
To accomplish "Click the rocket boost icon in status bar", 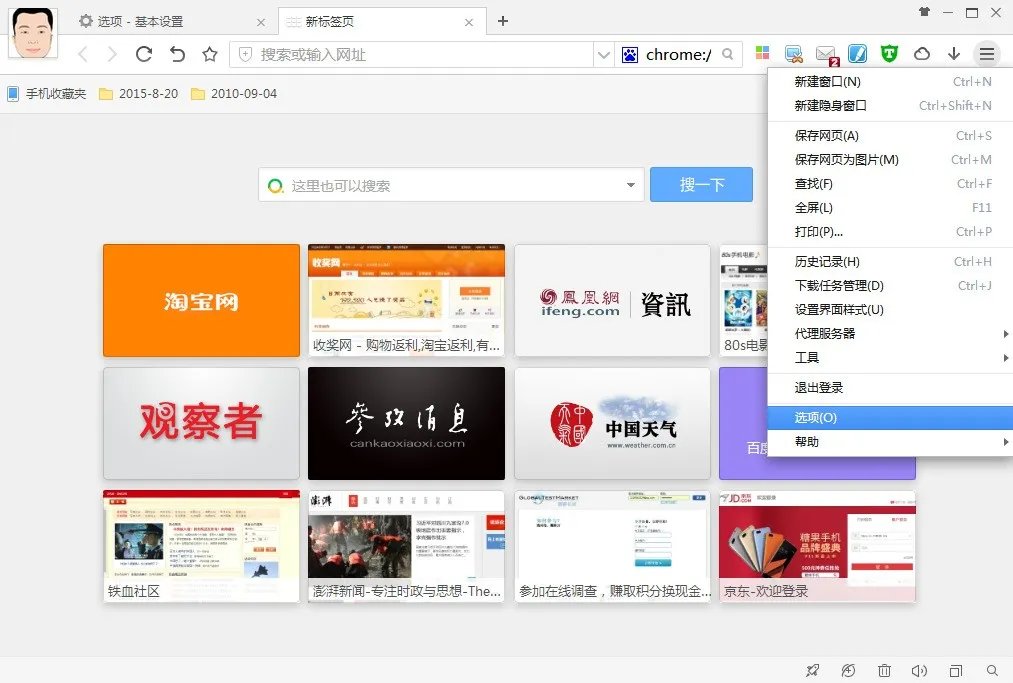I will click(813, 670).
